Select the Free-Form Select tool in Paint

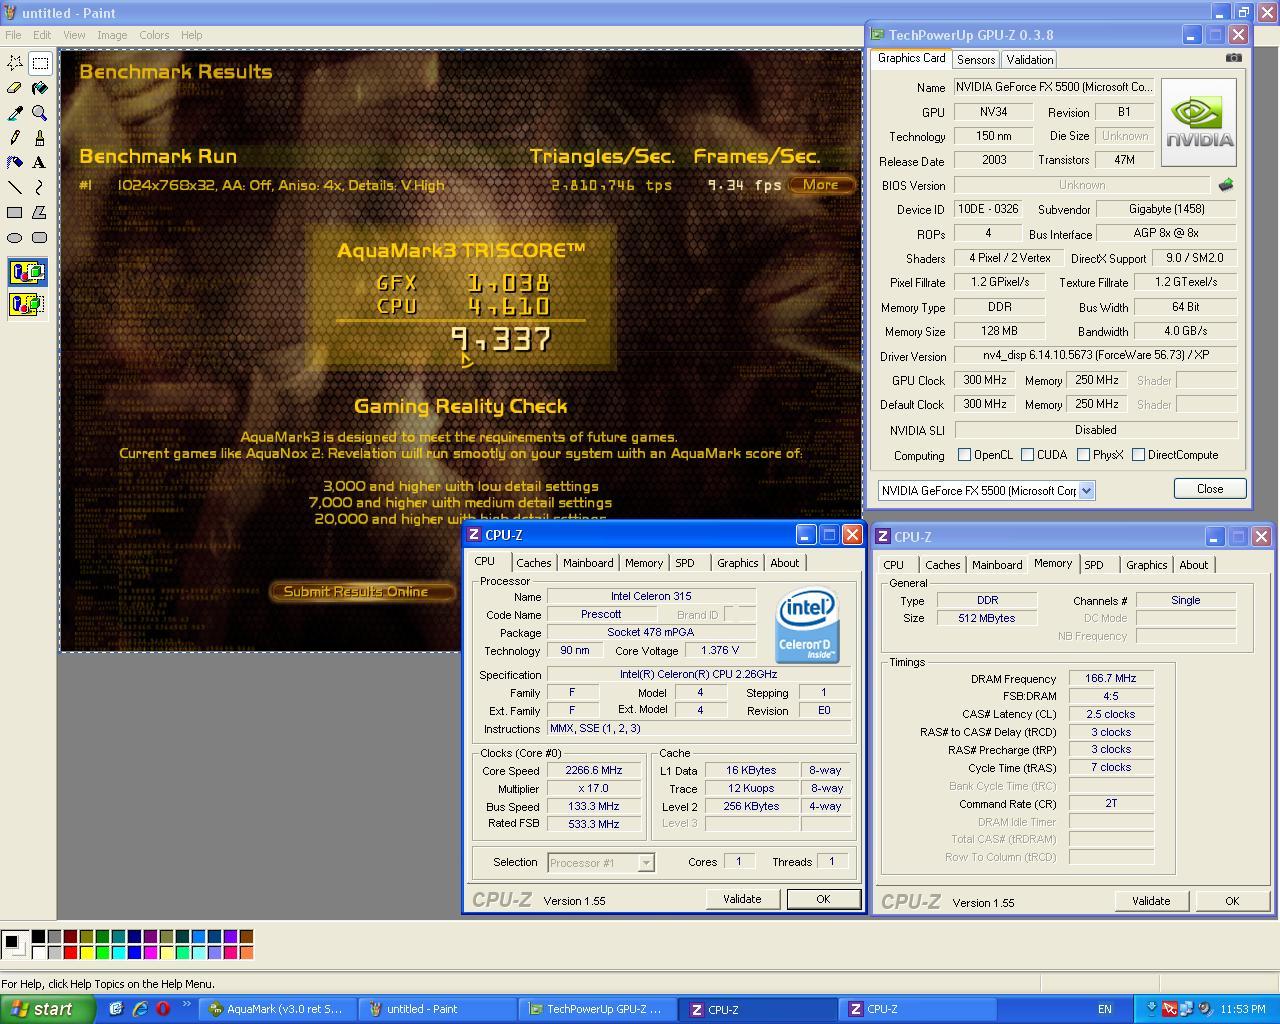(15, 63)
